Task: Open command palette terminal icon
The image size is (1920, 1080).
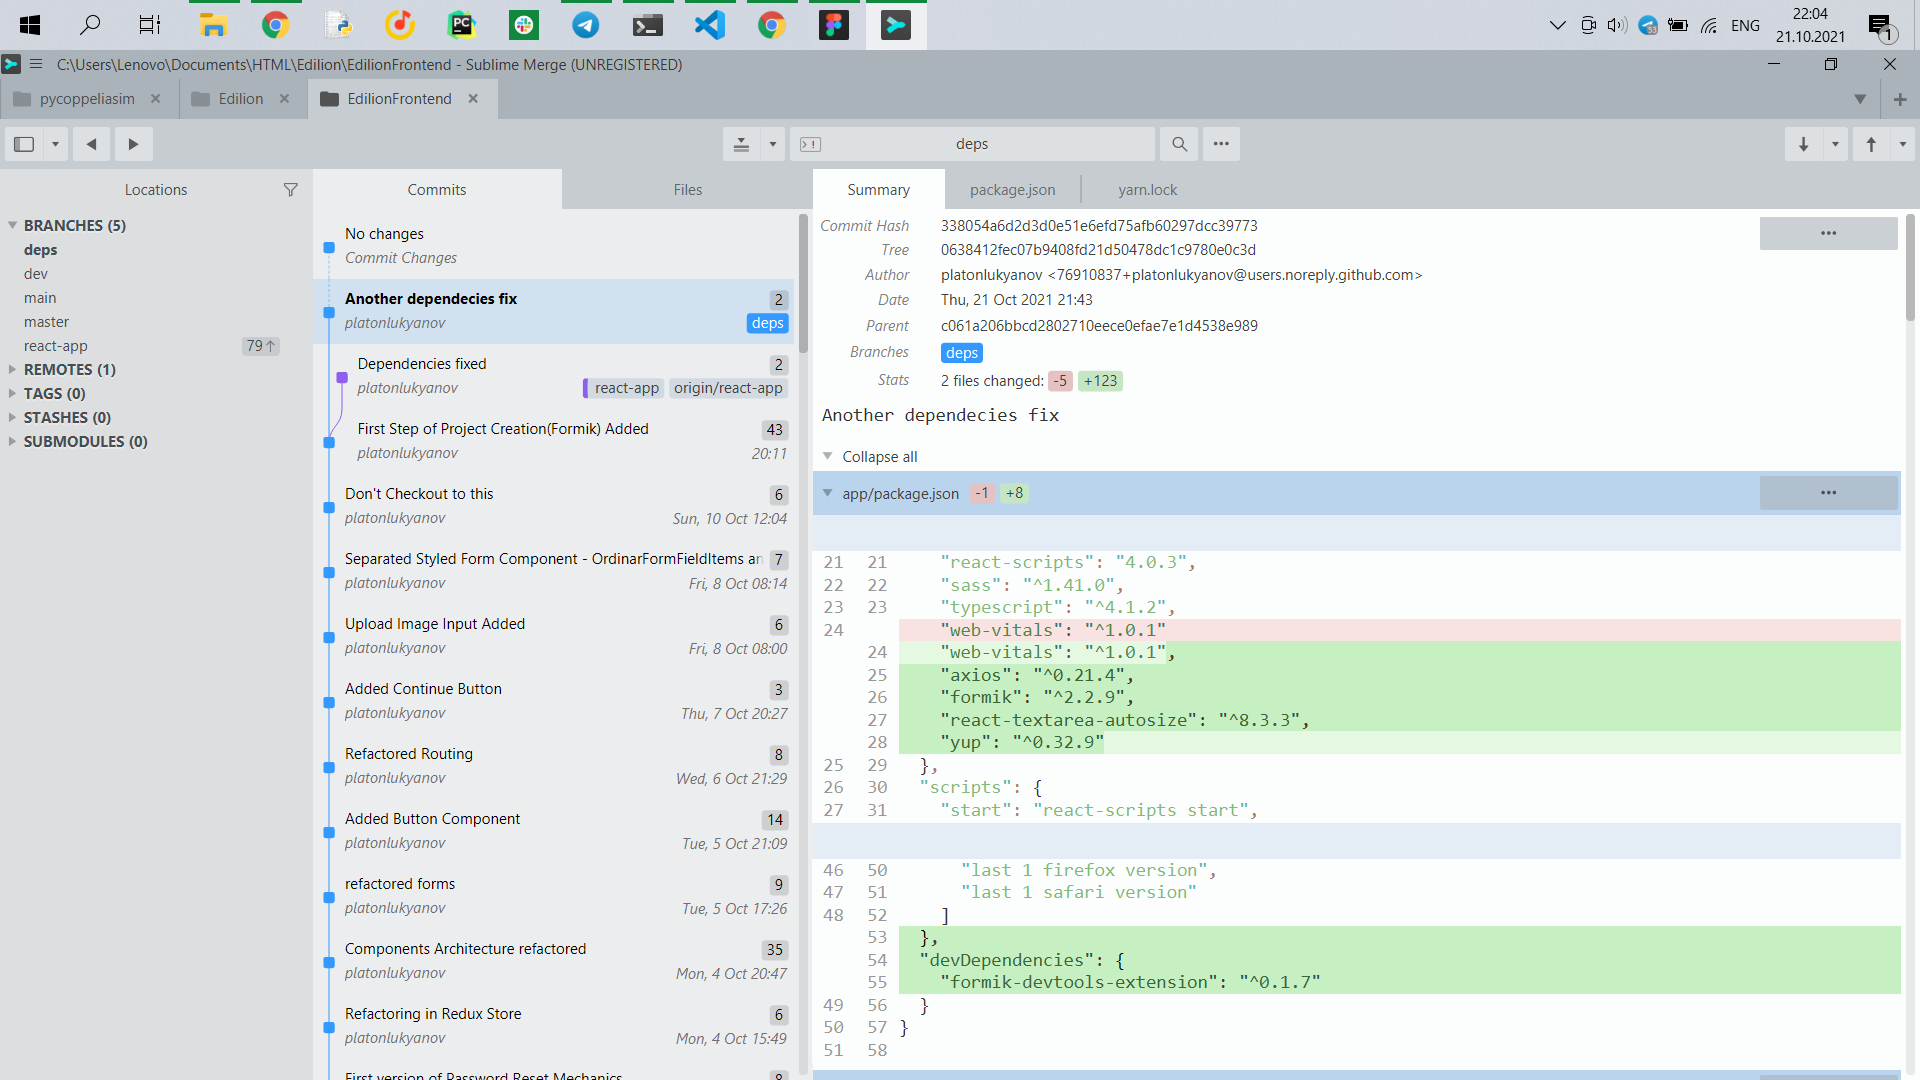Action: 811,144
